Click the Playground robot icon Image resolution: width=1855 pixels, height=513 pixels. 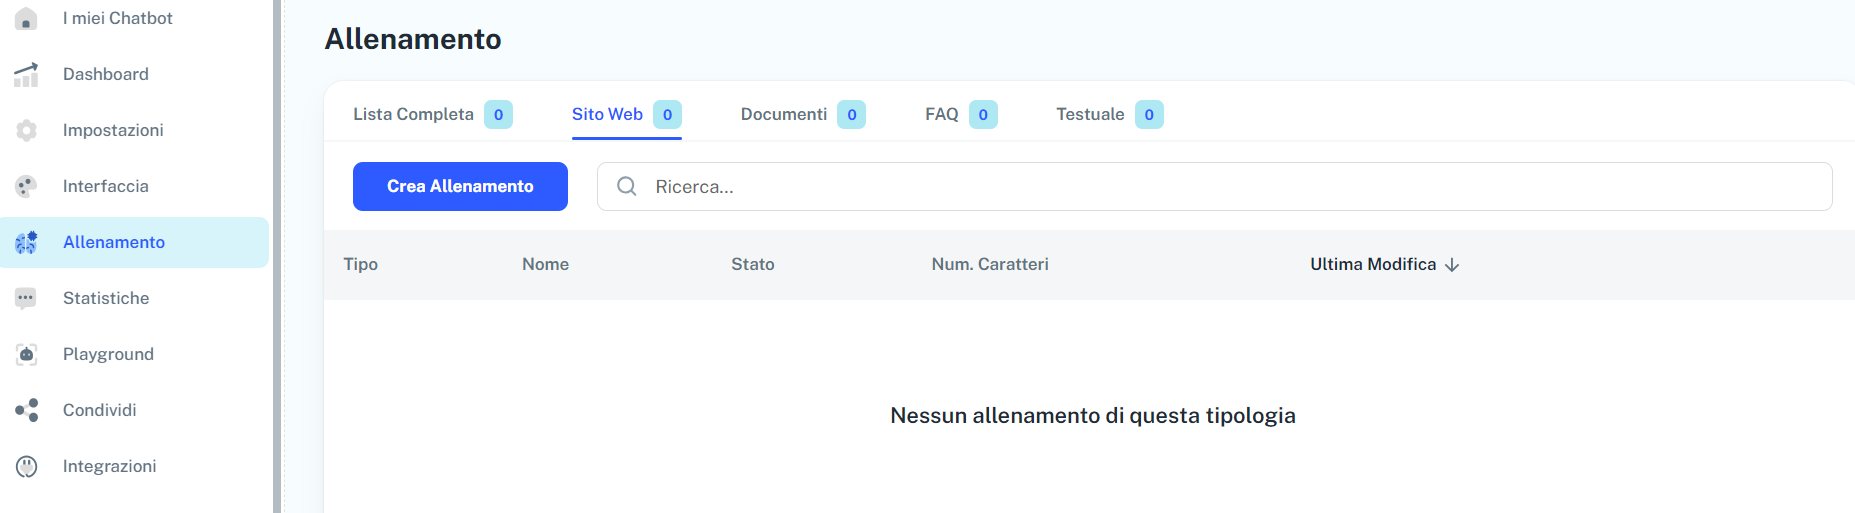27,355
